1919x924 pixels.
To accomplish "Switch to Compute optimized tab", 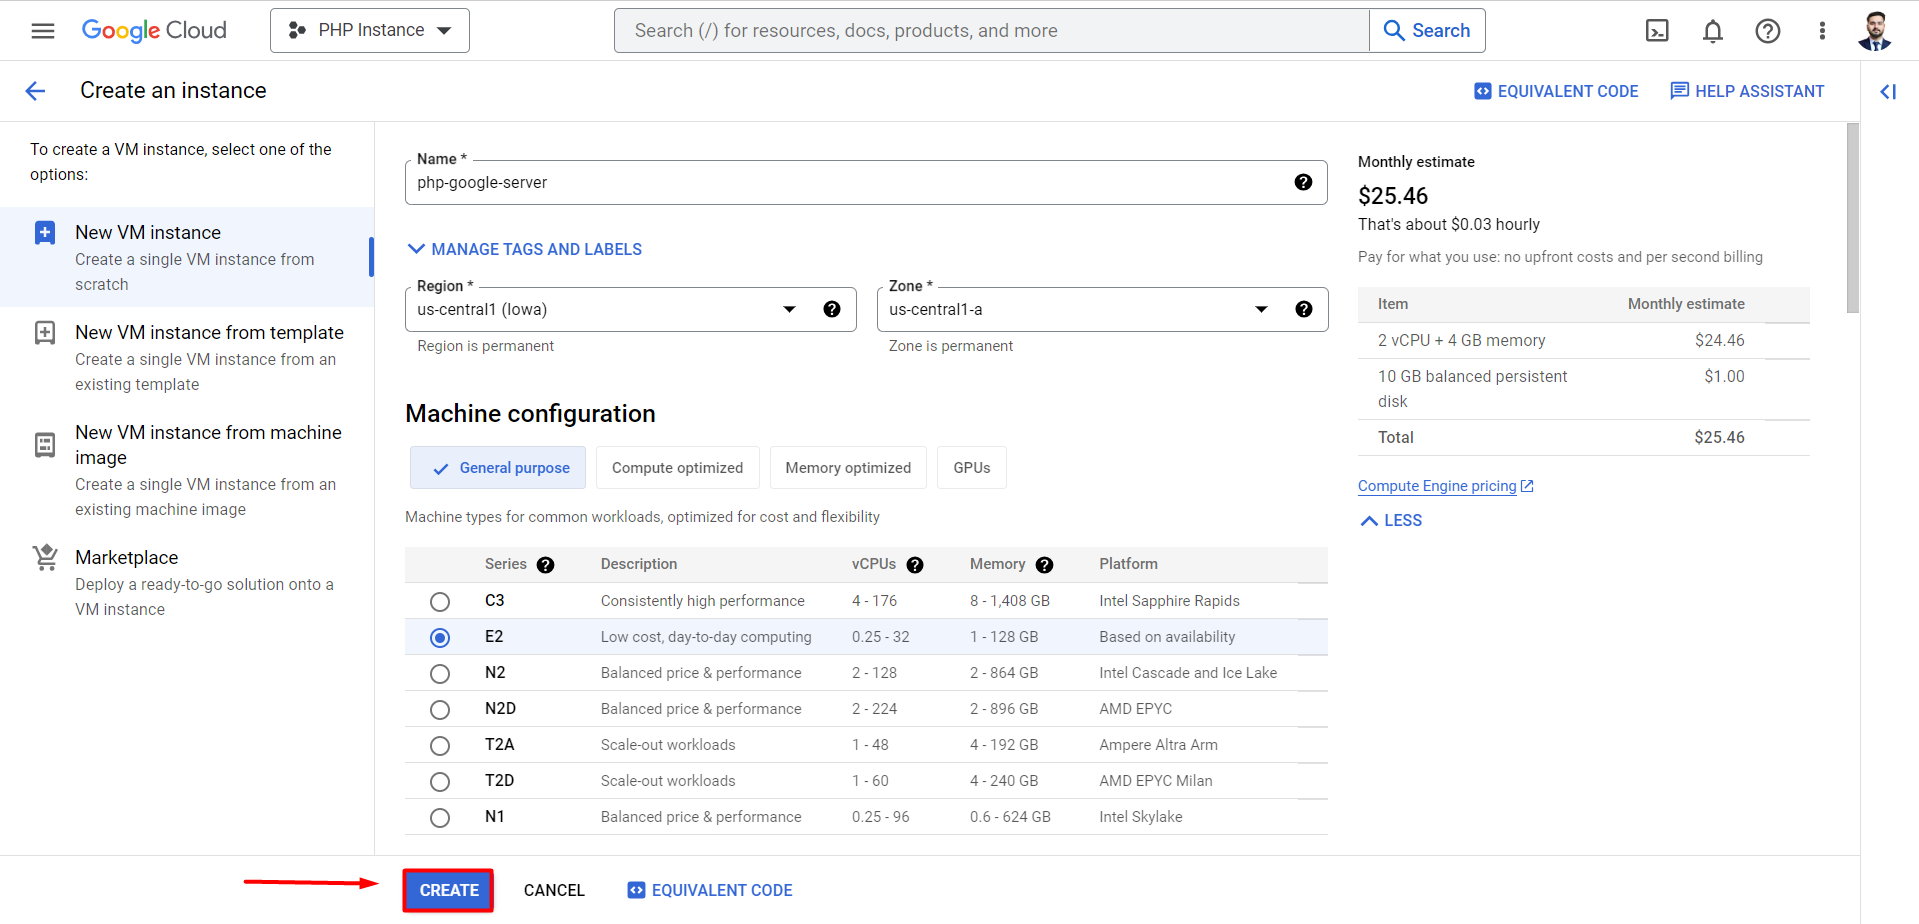I will coord(678,468).
